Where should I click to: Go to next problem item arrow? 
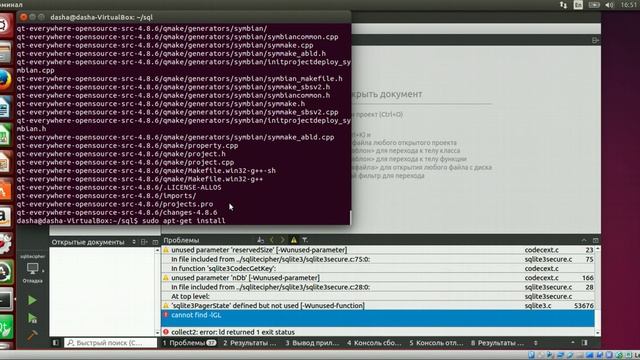(x=282, y=240)
